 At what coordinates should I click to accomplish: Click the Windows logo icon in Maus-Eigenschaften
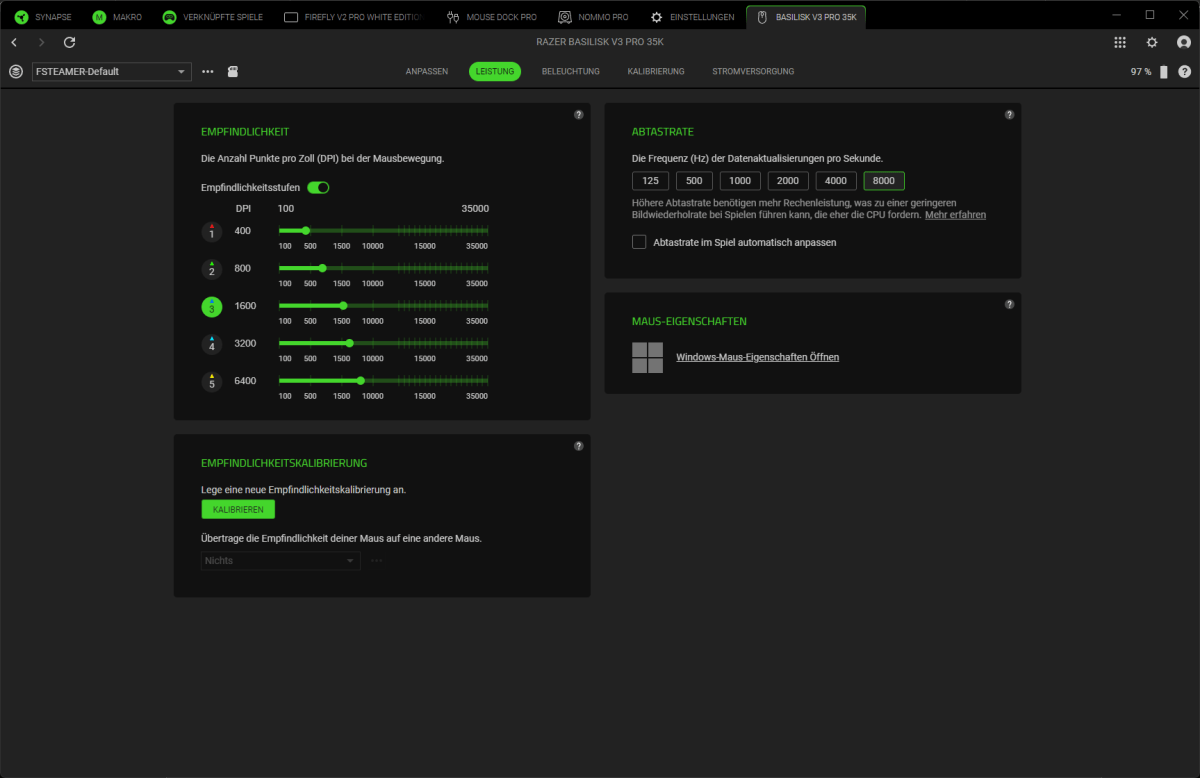[x=647, y=357]
